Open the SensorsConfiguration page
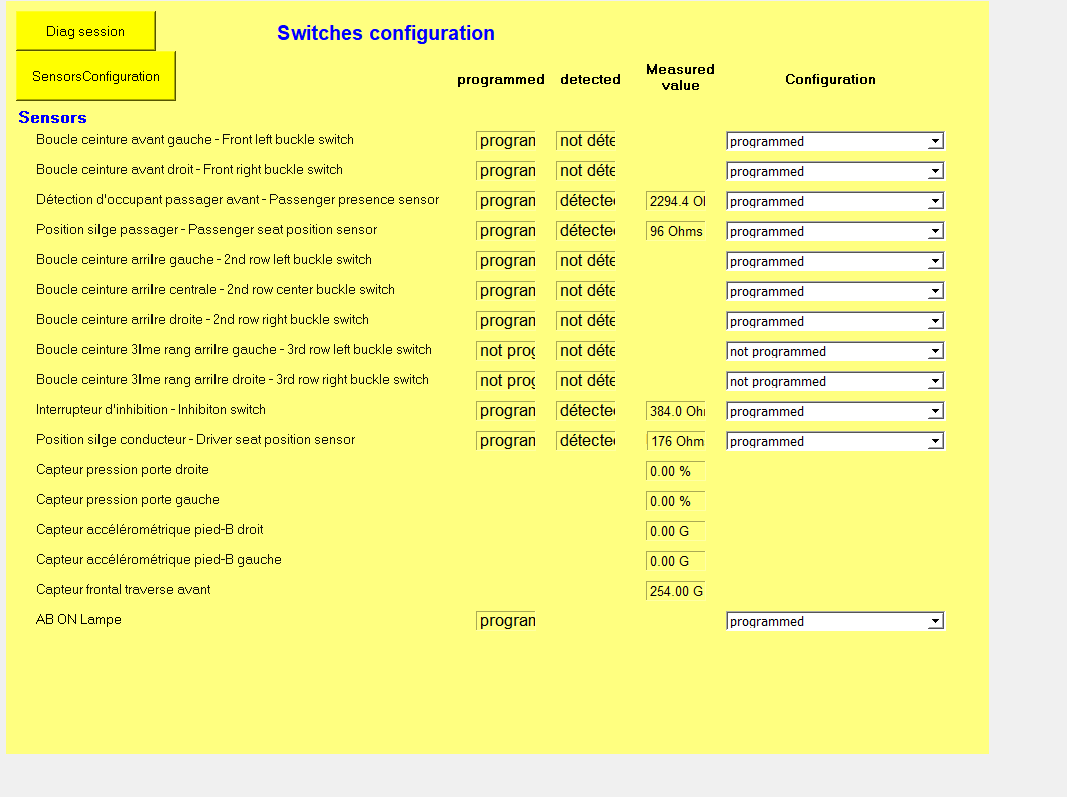The width and height of the screenshot is (1067, 797). coord(96,76)
